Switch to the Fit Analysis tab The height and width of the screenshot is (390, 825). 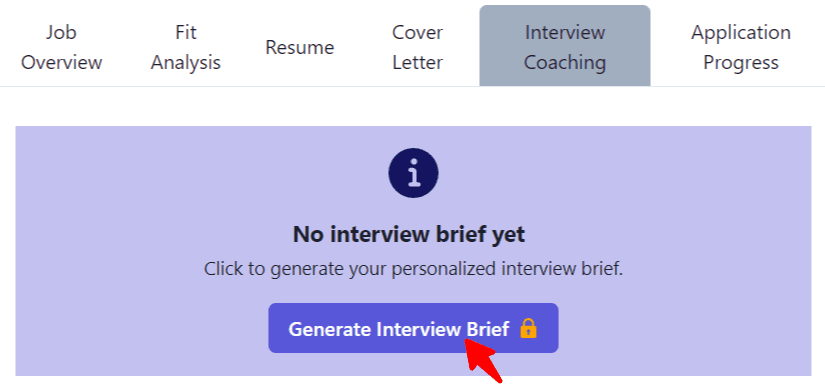186,47
